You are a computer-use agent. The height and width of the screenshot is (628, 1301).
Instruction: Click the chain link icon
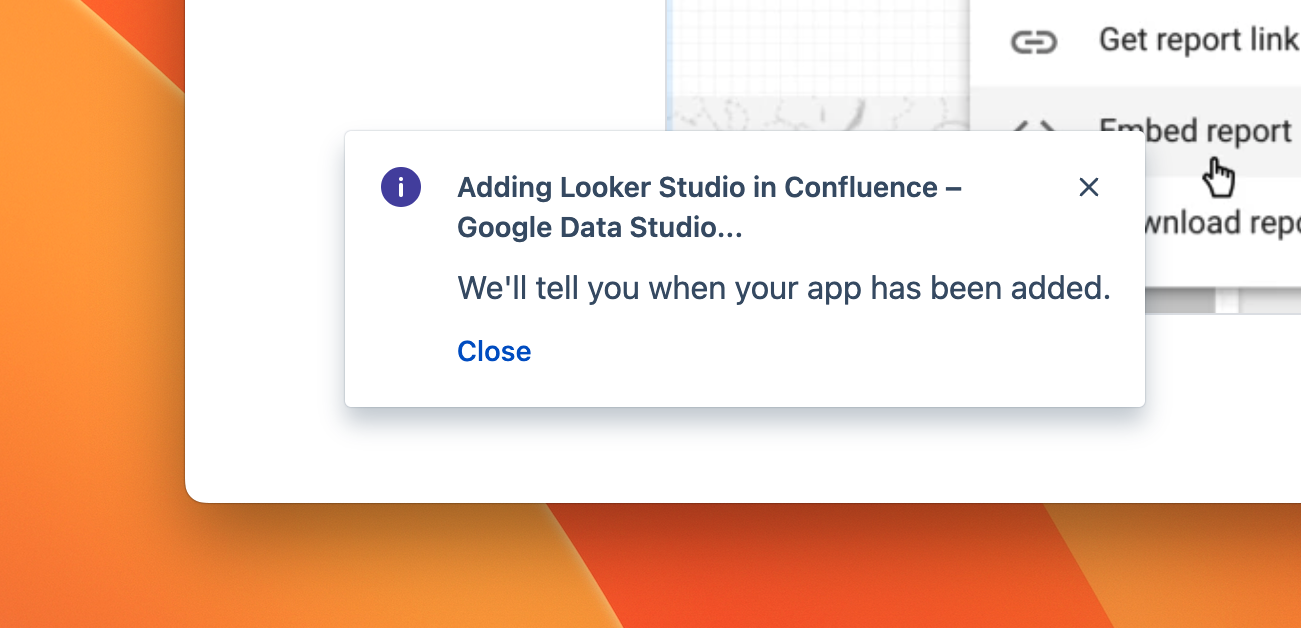(x=1033, y=42)
